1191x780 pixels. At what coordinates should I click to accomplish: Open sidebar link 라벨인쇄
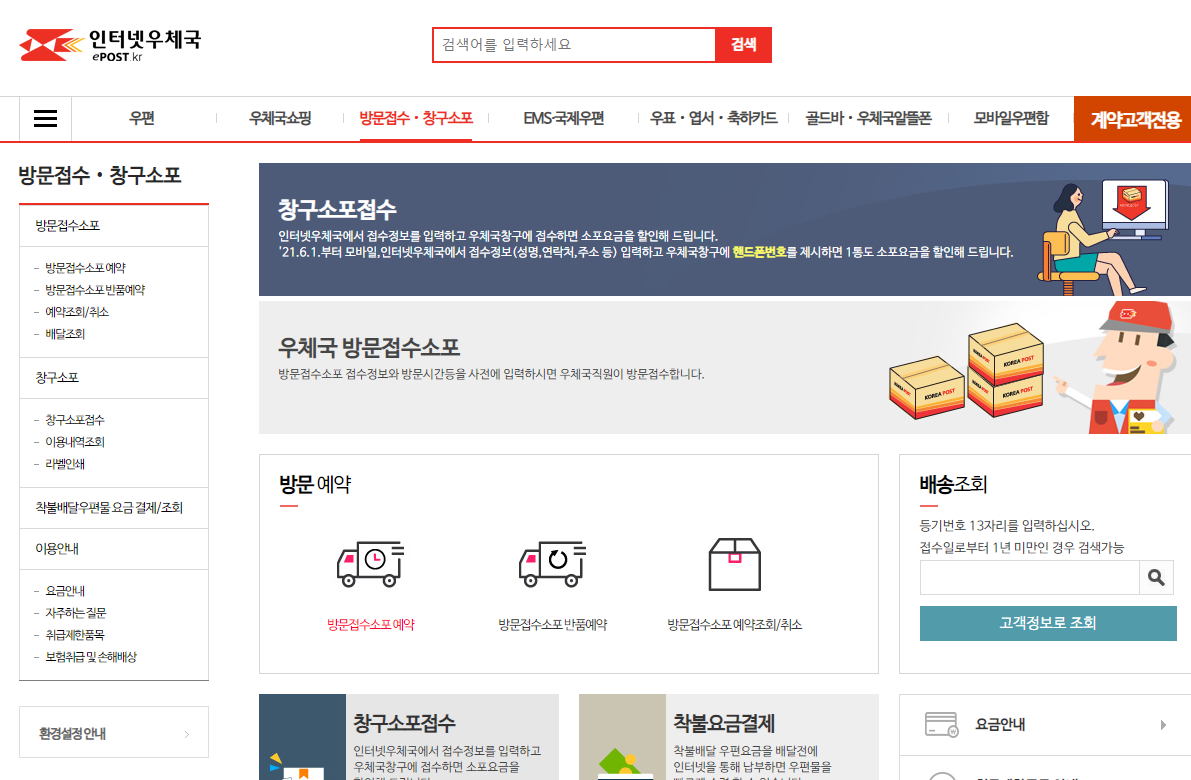coord(65,464)
